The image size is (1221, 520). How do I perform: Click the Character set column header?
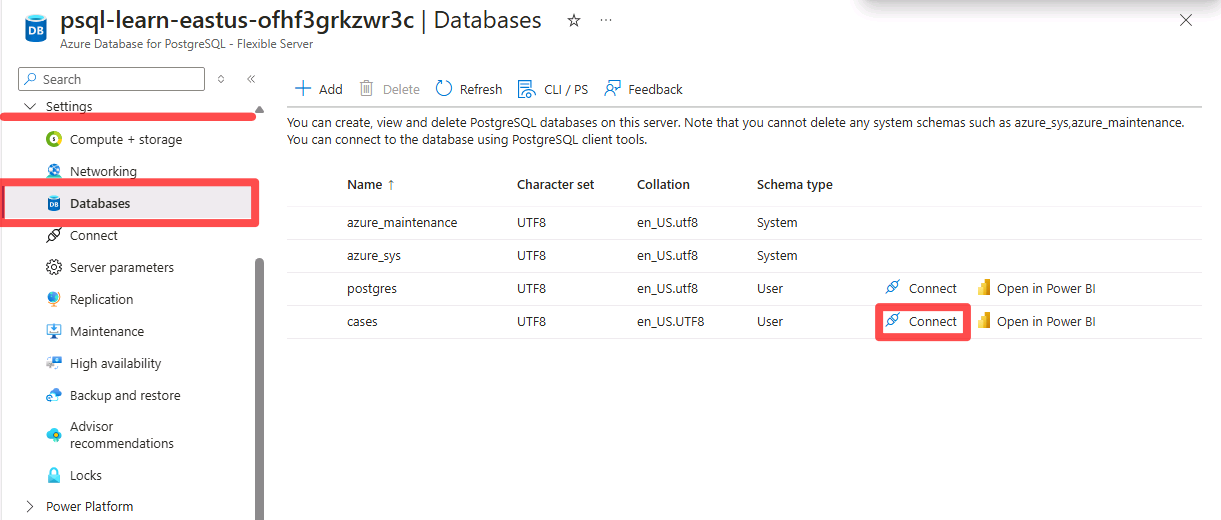pos(555,184)
